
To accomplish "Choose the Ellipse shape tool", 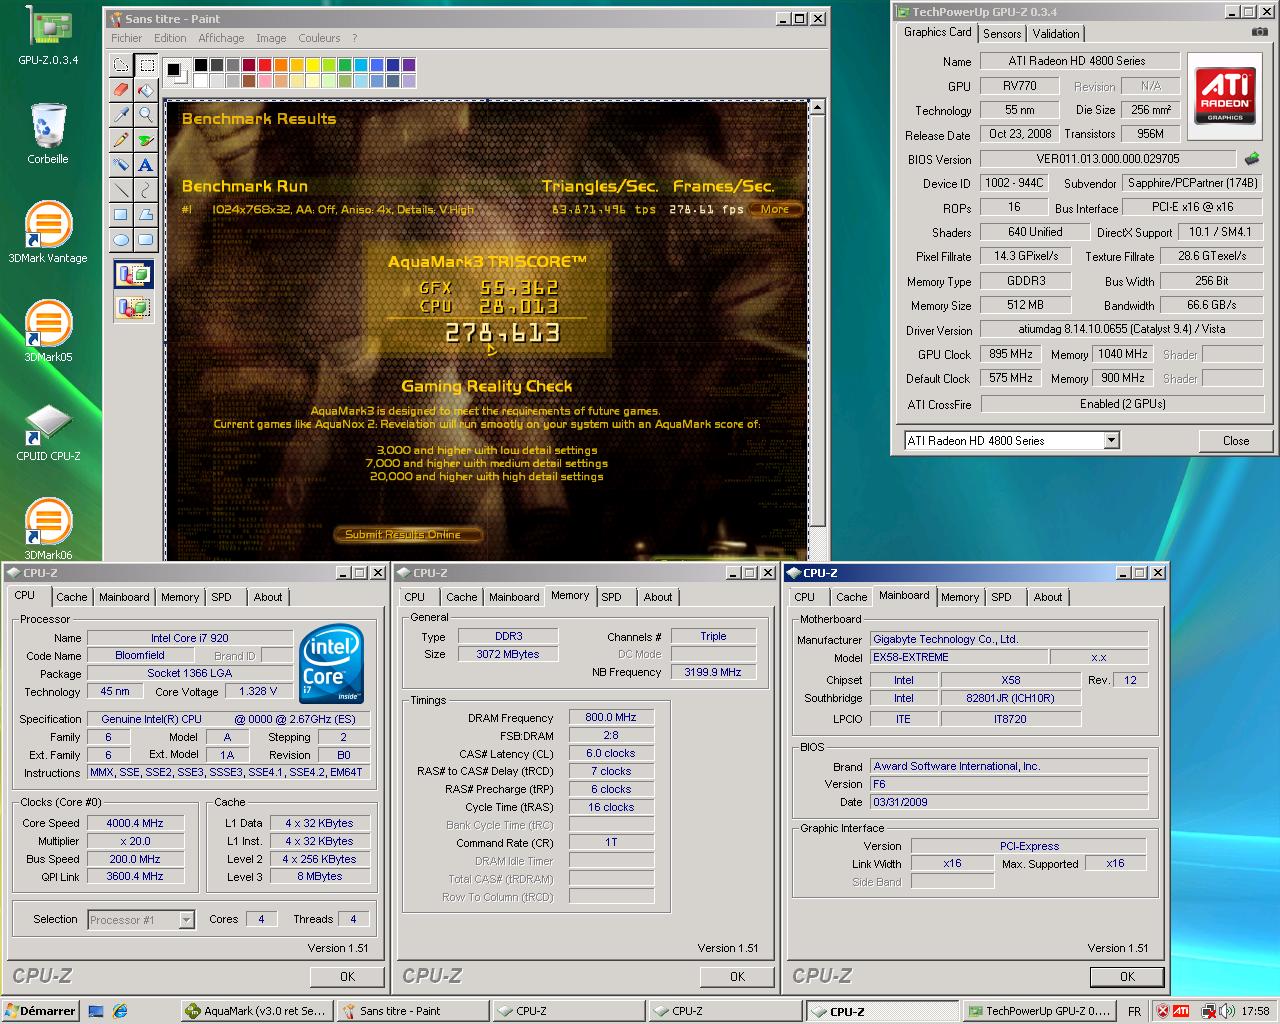I will [121, 240].
